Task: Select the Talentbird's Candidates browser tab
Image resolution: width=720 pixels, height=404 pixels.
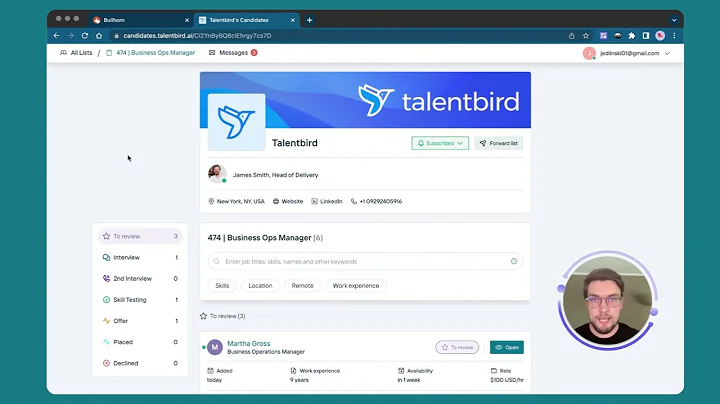Action: coord(247,20)
